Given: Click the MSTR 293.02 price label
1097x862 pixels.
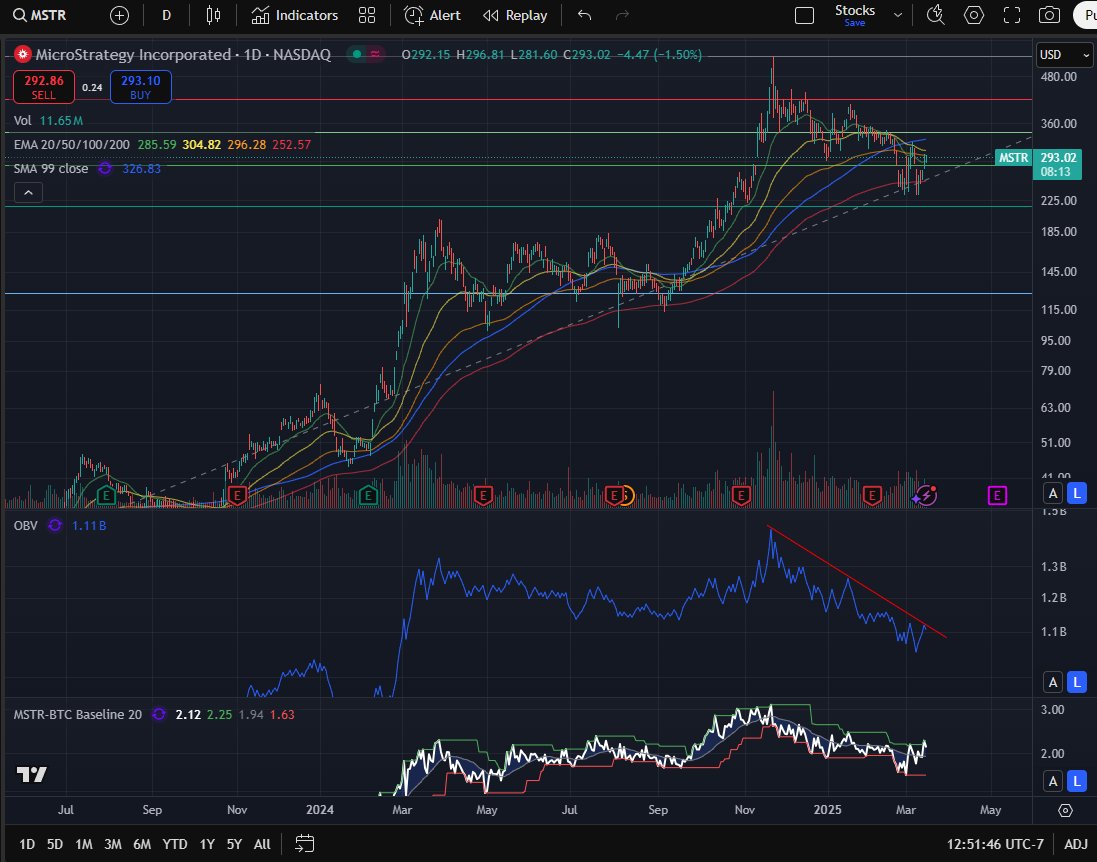Looking at the screenshot, I should point(1040,164).
